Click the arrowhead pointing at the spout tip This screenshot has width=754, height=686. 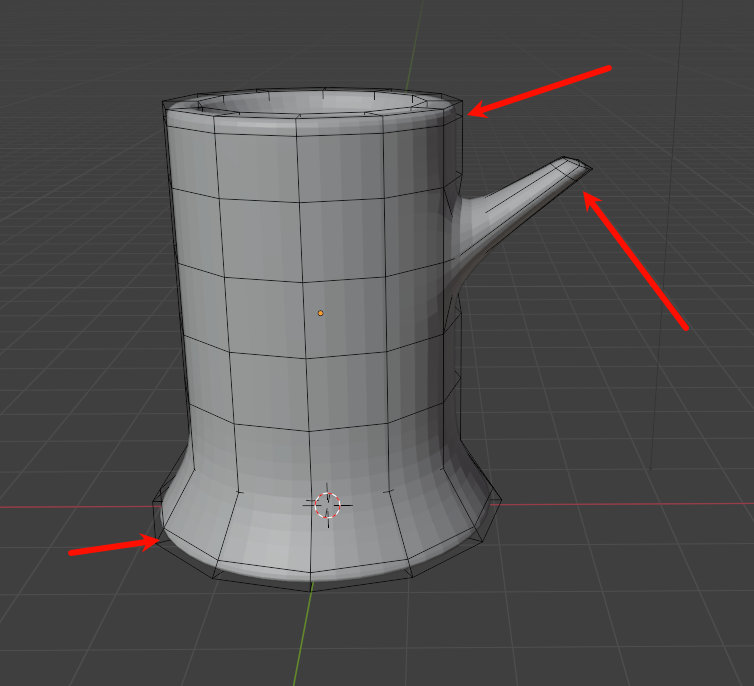point(588,197)
